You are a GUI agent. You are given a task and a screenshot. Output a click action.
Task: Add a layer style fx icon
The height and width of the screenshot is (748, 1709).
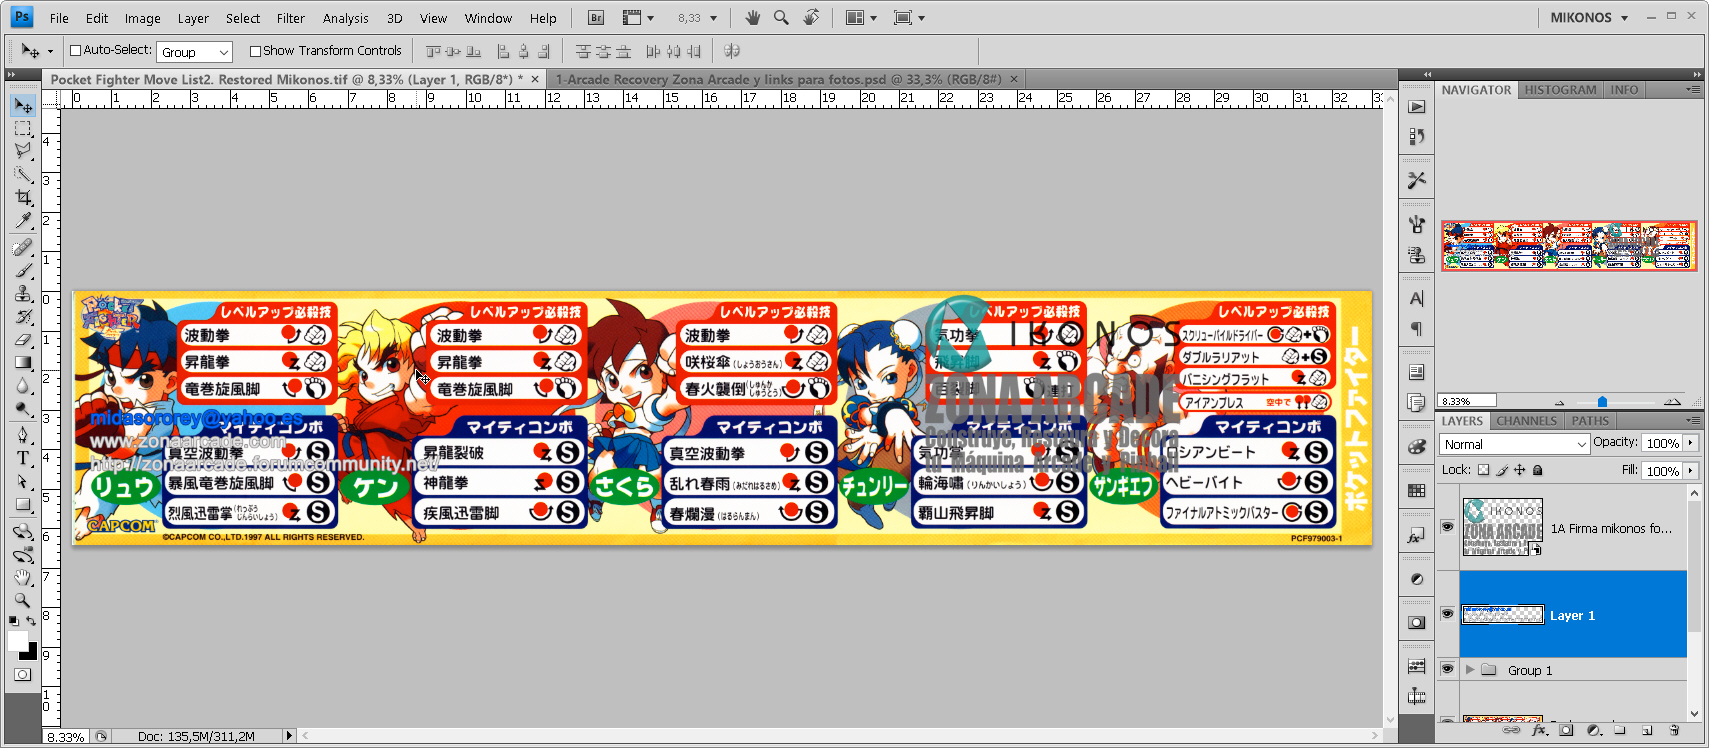[1539, 730]
